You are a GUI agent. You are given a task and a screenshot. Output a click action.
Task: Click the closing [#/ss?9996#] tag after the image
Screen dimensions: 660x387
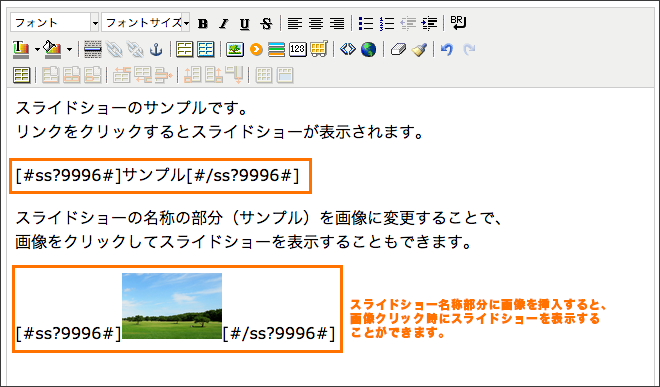[279, 334]
